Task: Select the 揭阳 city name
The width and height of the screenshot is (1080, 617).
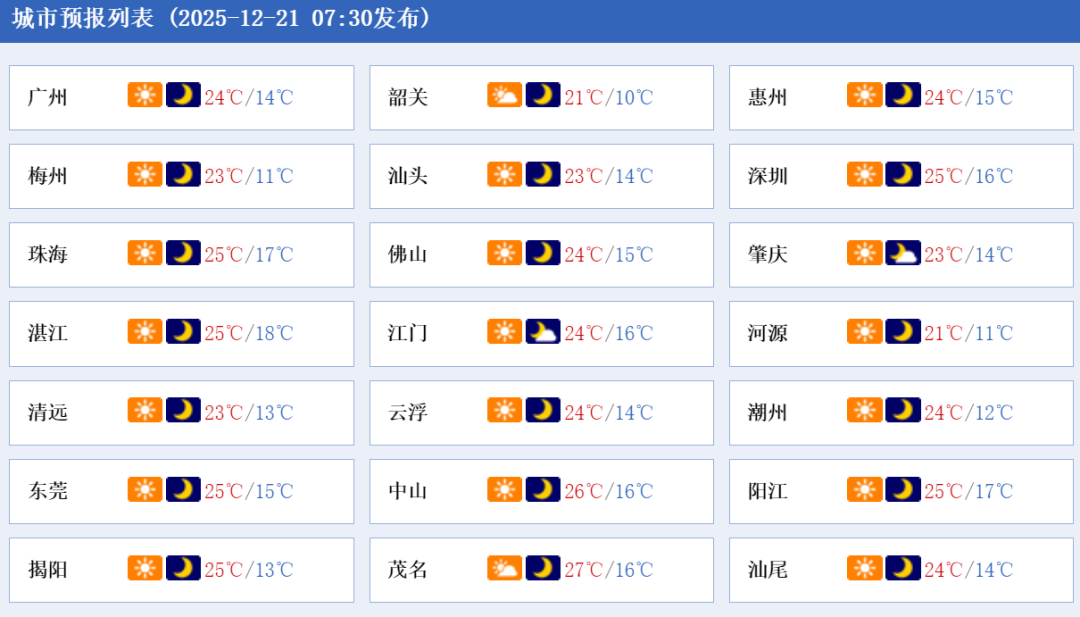Action: 48,570
